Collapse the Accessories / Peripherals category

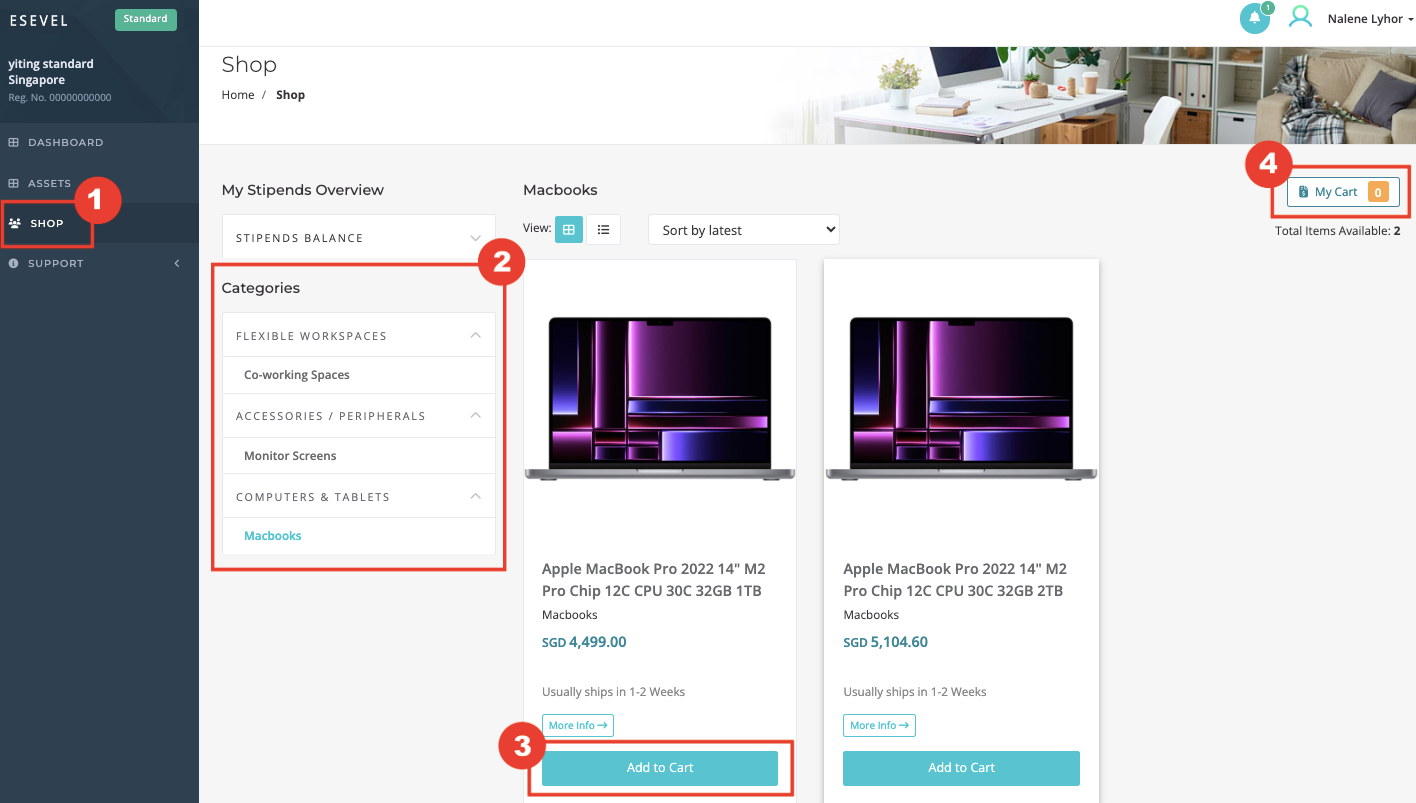point(359,416)
